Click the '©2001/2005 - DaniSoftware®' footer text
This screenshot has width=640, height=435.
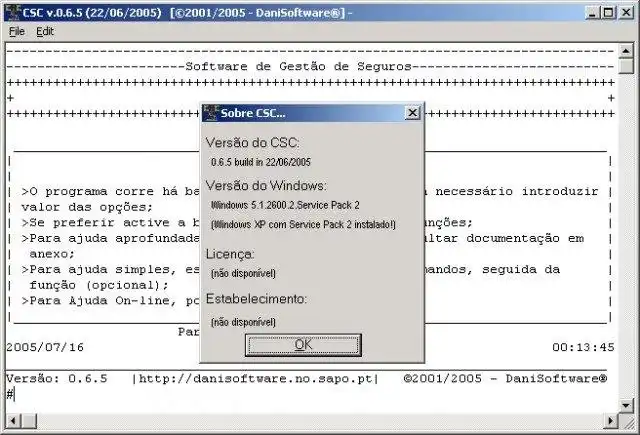[x=505, y=379]
